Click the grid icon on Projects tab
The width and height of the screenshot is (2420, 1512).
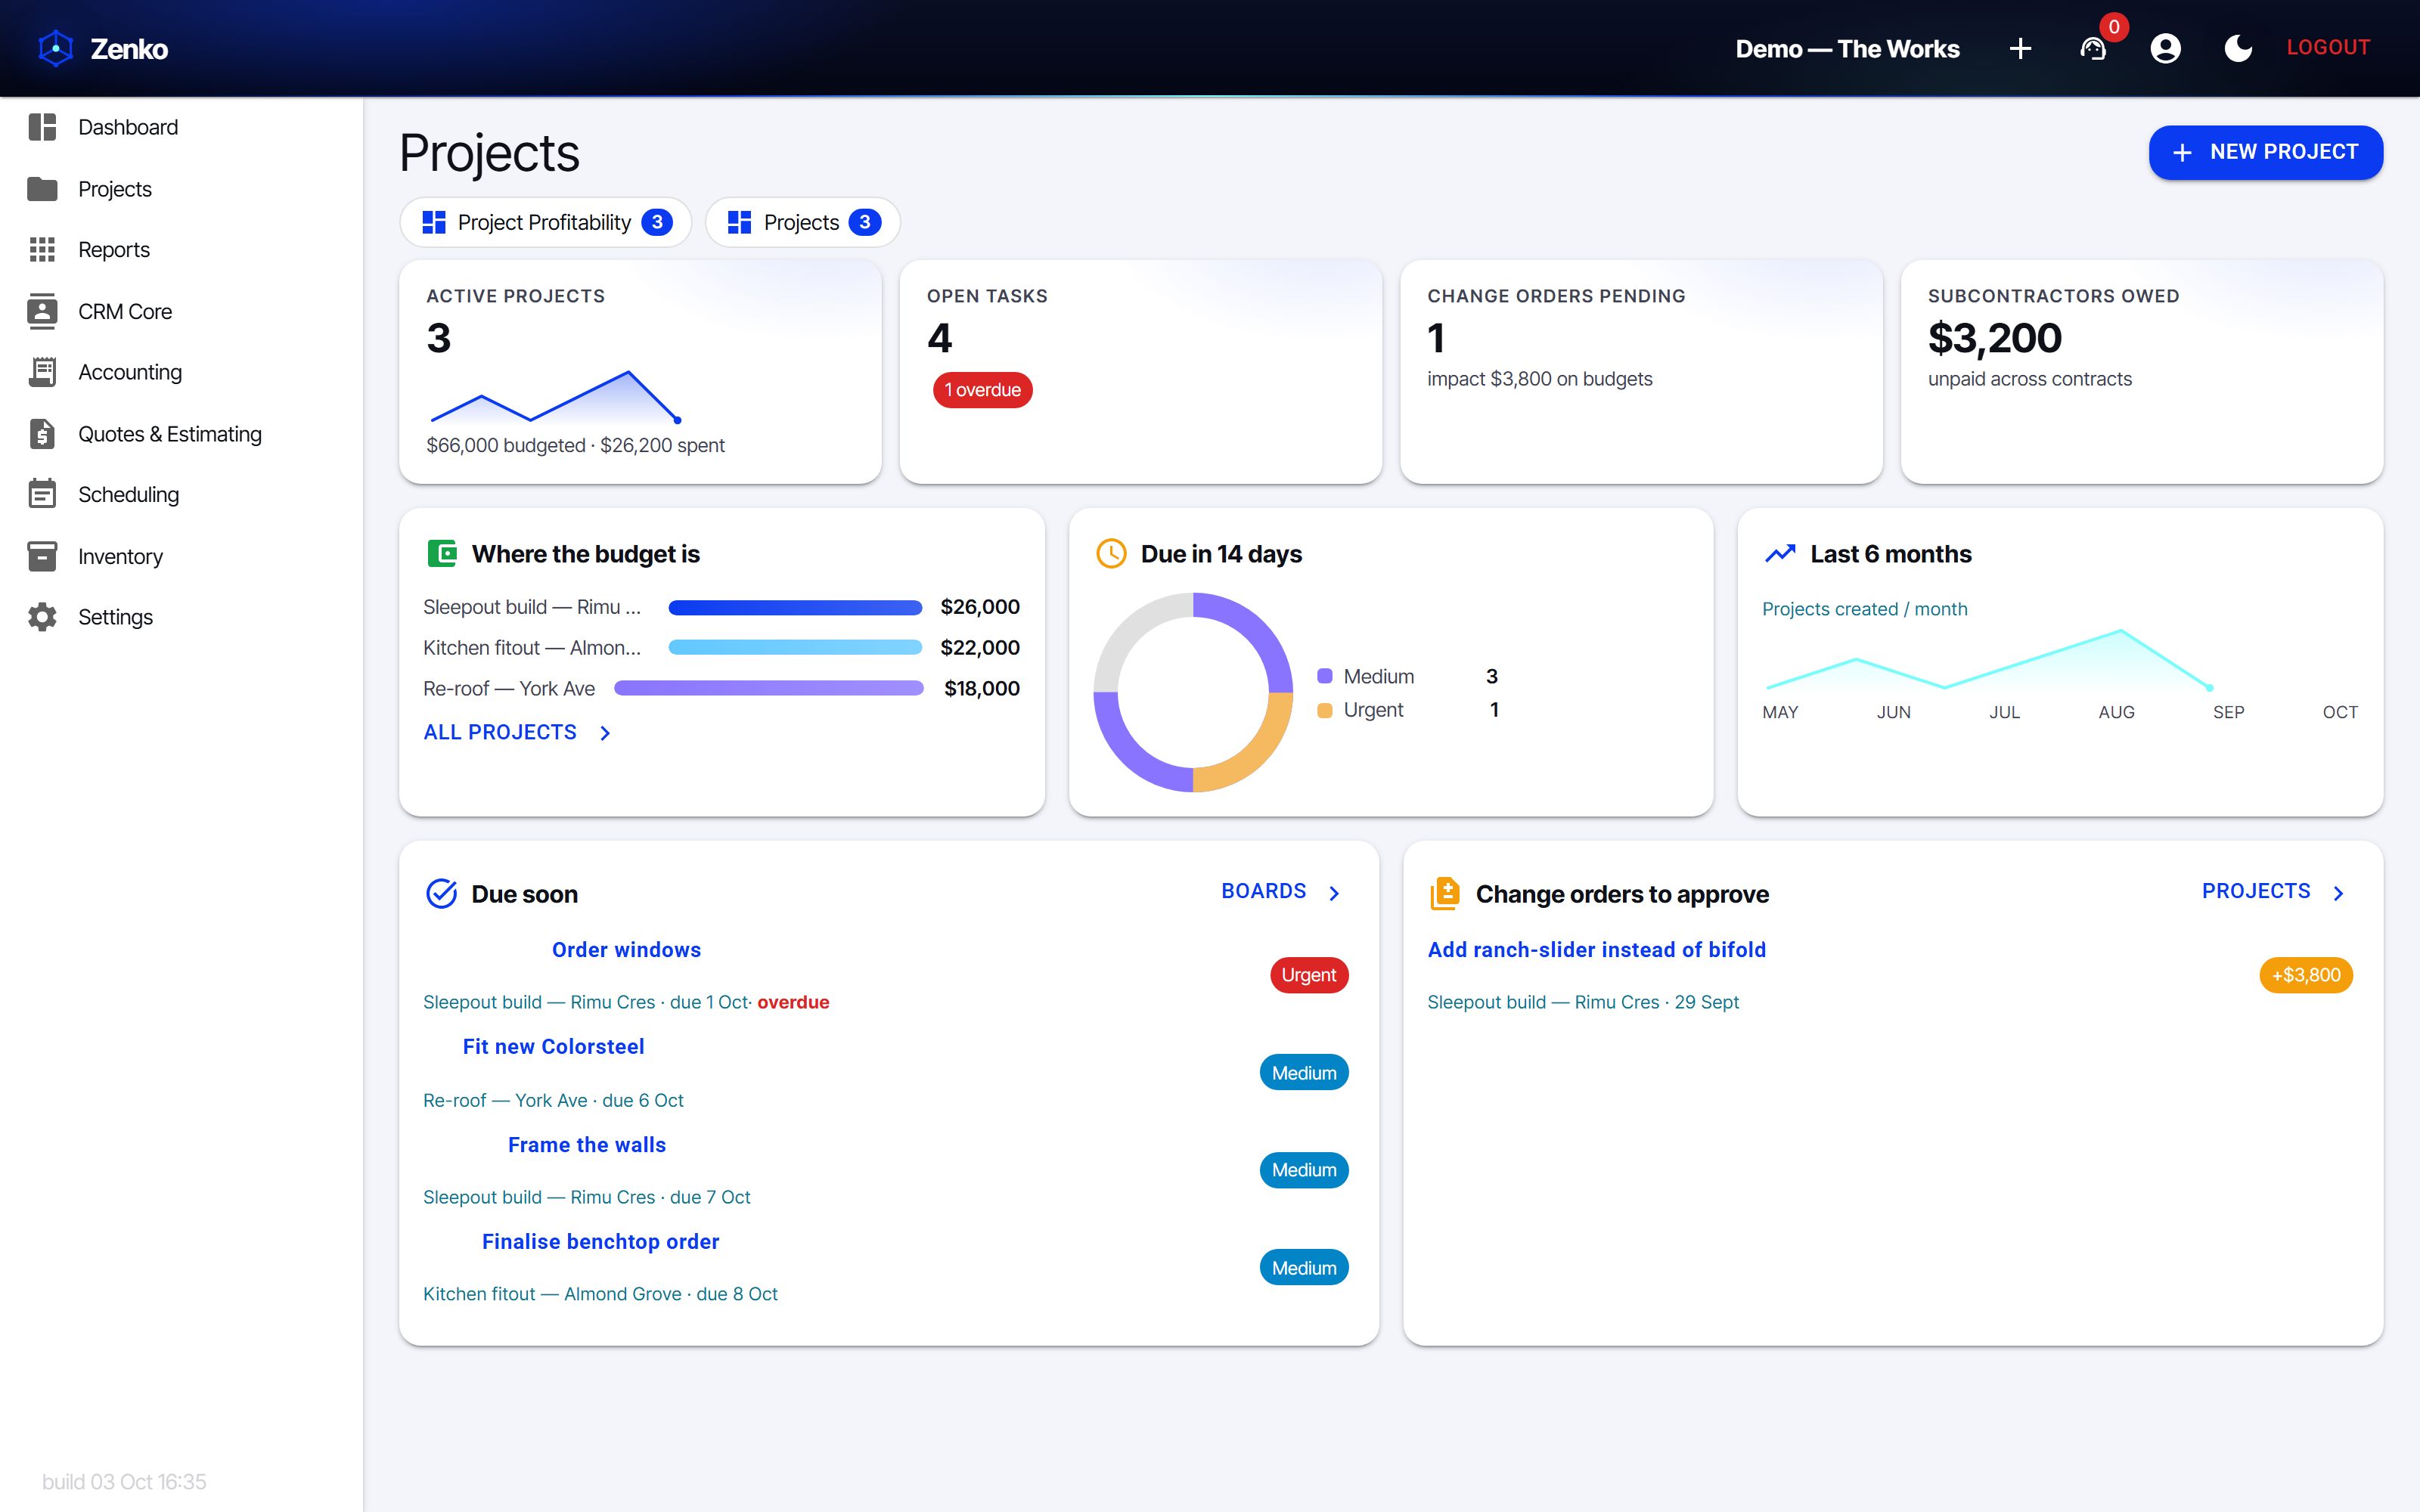[x=739, y=222]
